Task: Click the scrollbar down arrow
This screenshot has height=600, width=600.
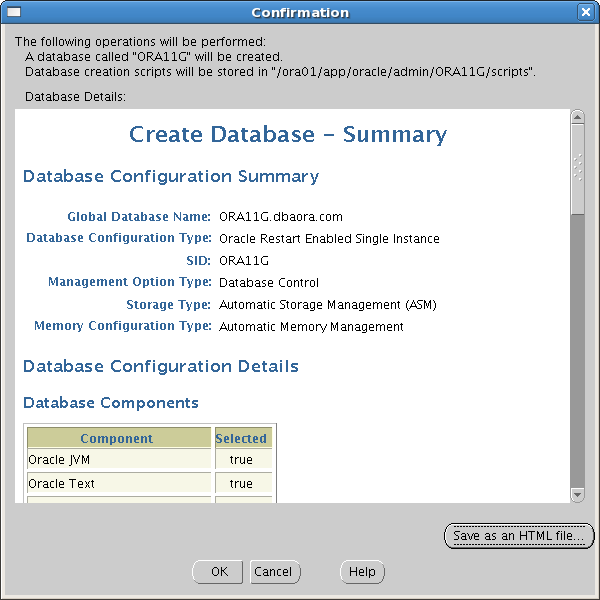Action: [577, 495]
